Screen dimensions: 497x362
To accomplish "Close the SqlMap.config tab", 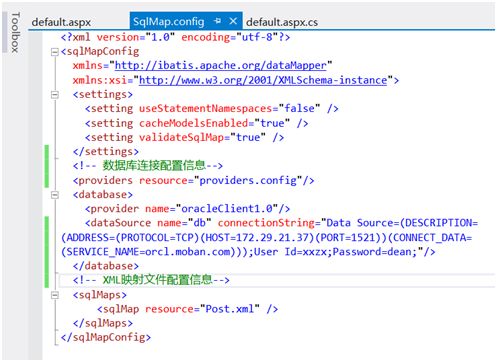I will tap(233, 21).
